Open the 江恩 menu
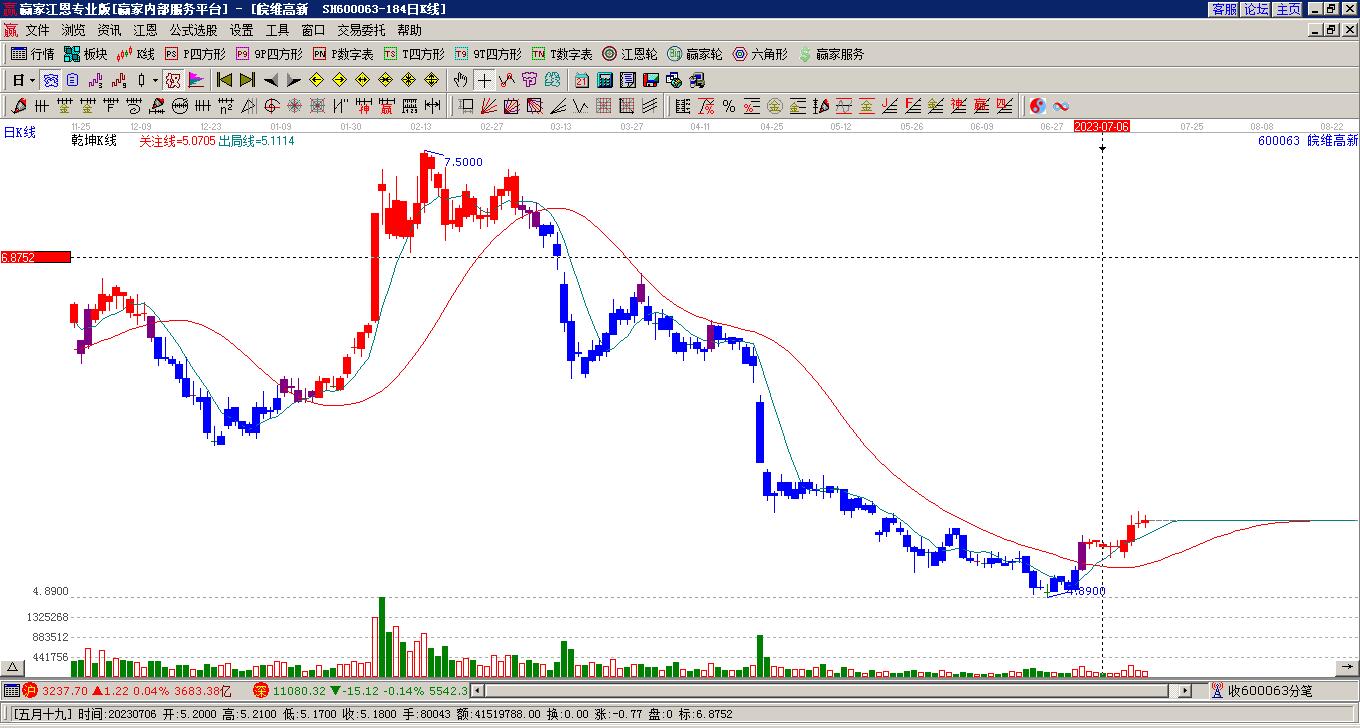This screenshot has height=728, width=1360. click(145, 31)
